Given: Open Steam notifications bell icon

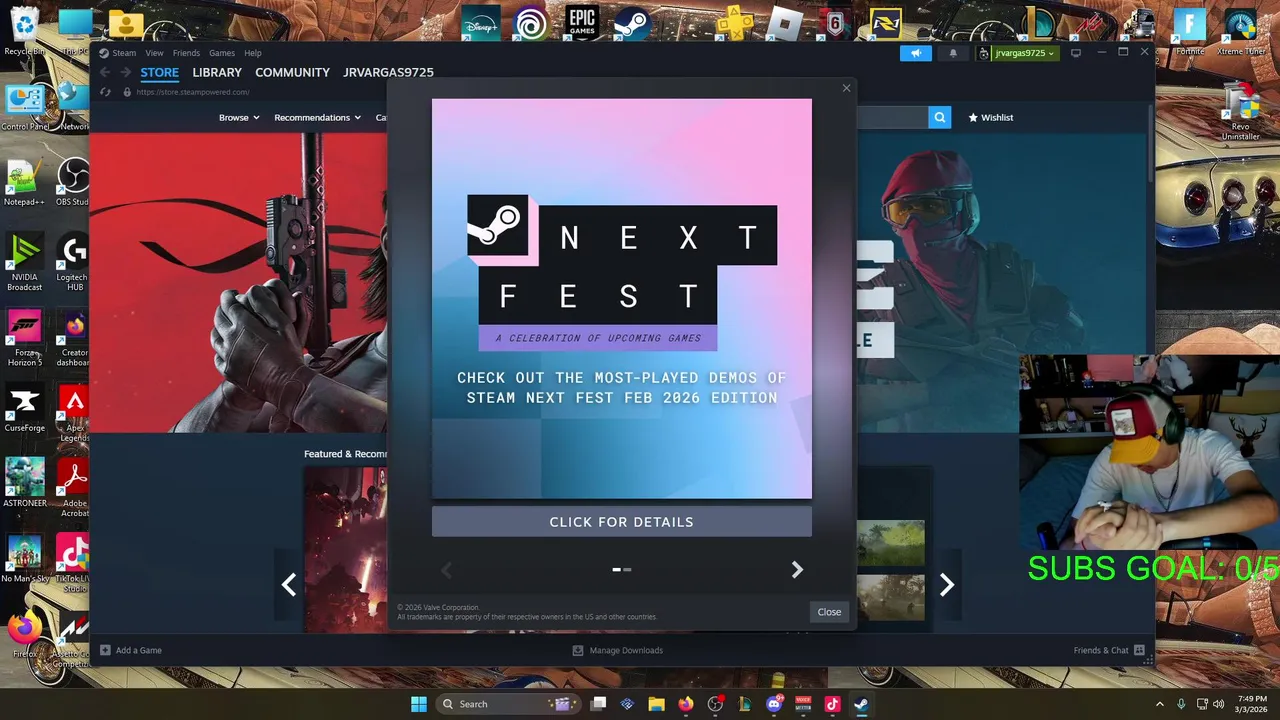Looking at the screenshot, I should (x=953, y=53).
